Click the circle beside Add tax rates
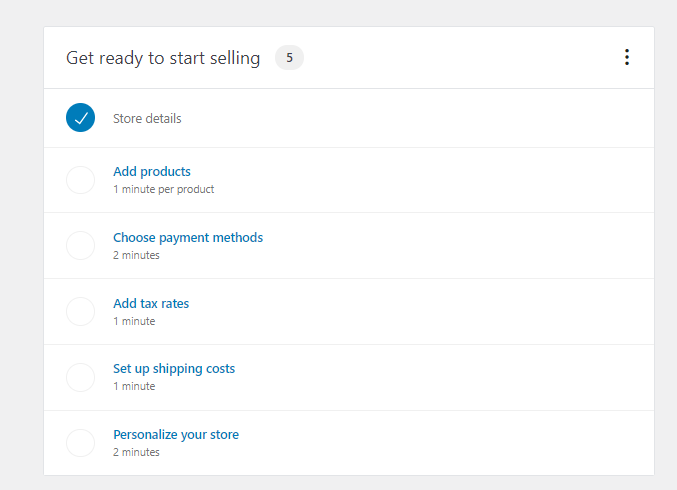The image size is (677, 490). click(80, 312)
